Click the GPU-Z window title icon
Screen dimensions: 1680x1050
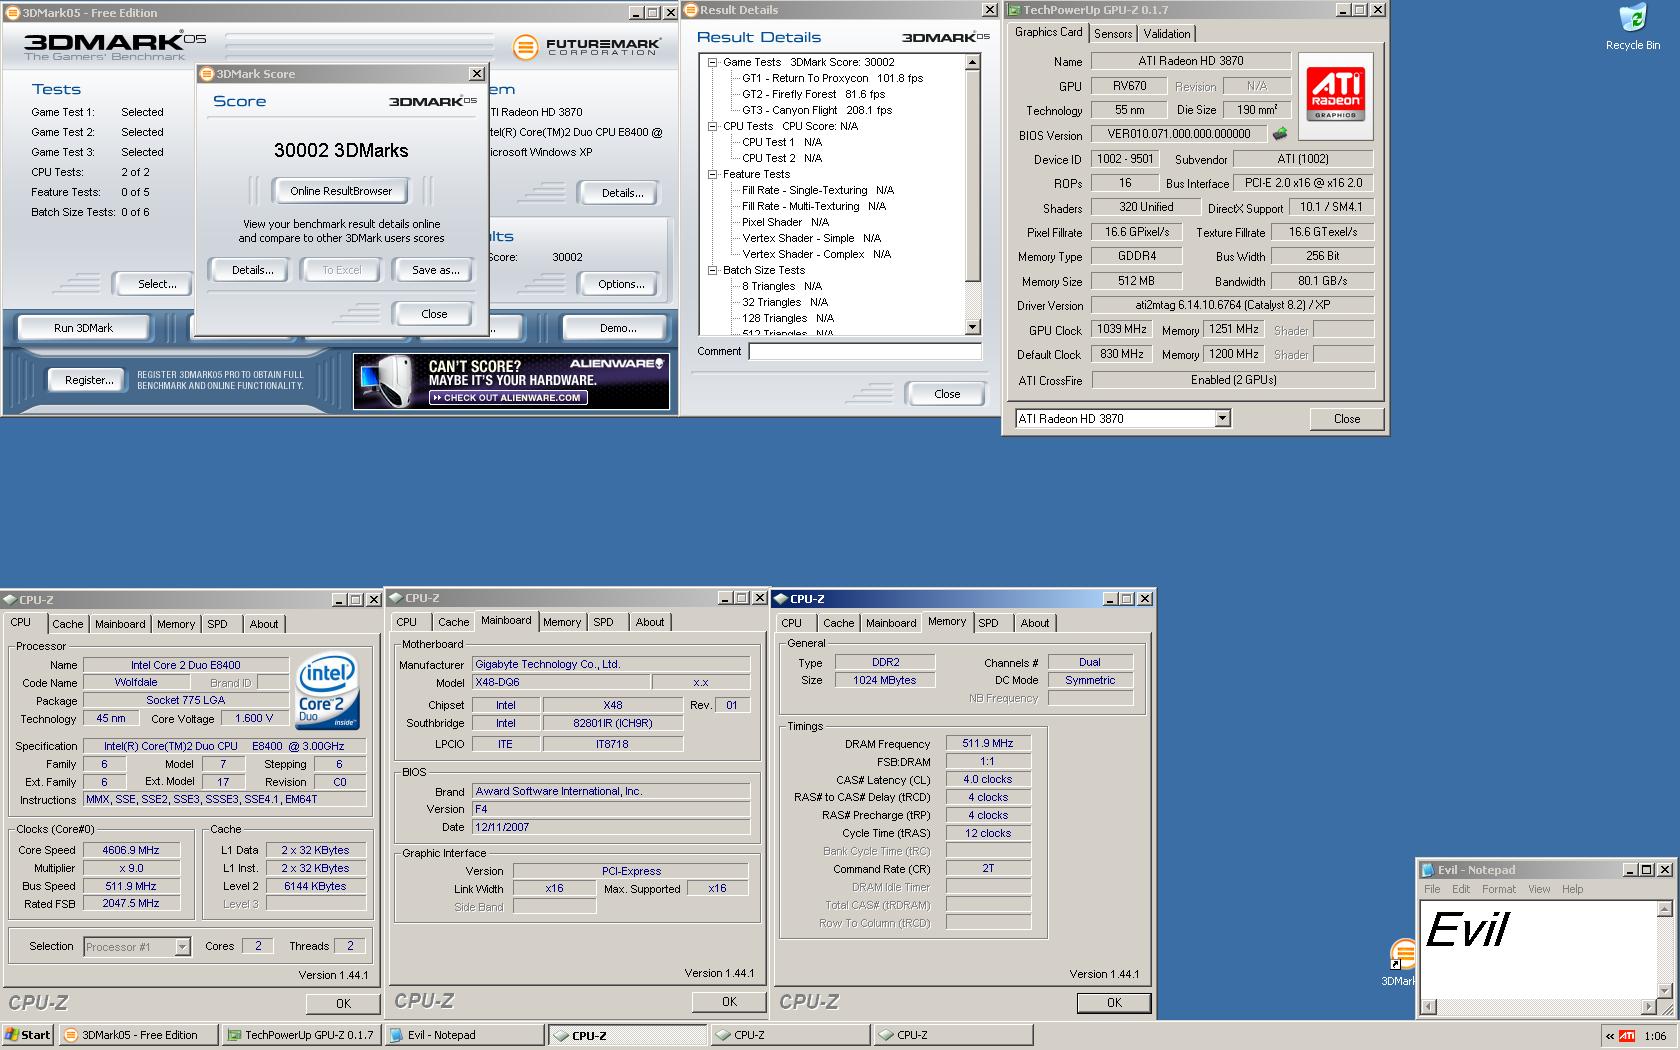point(1014,10)
